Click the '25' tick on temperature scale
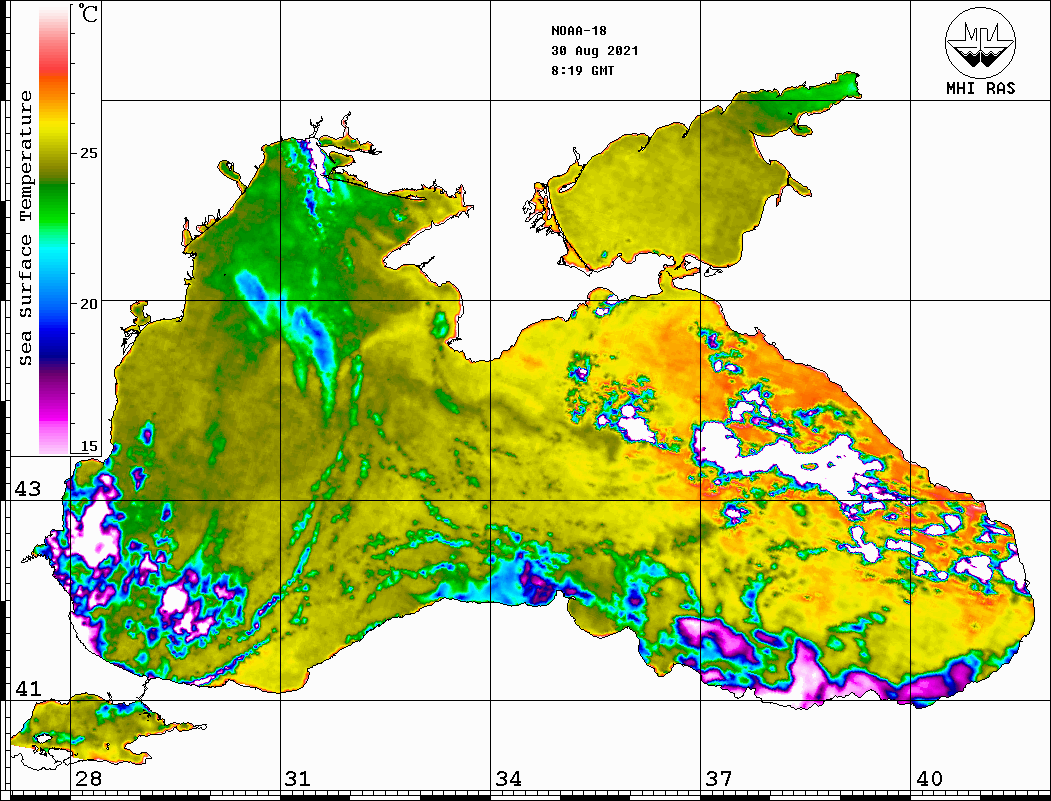The height and width of the screenshot is (801, 1051). [88, 153]
